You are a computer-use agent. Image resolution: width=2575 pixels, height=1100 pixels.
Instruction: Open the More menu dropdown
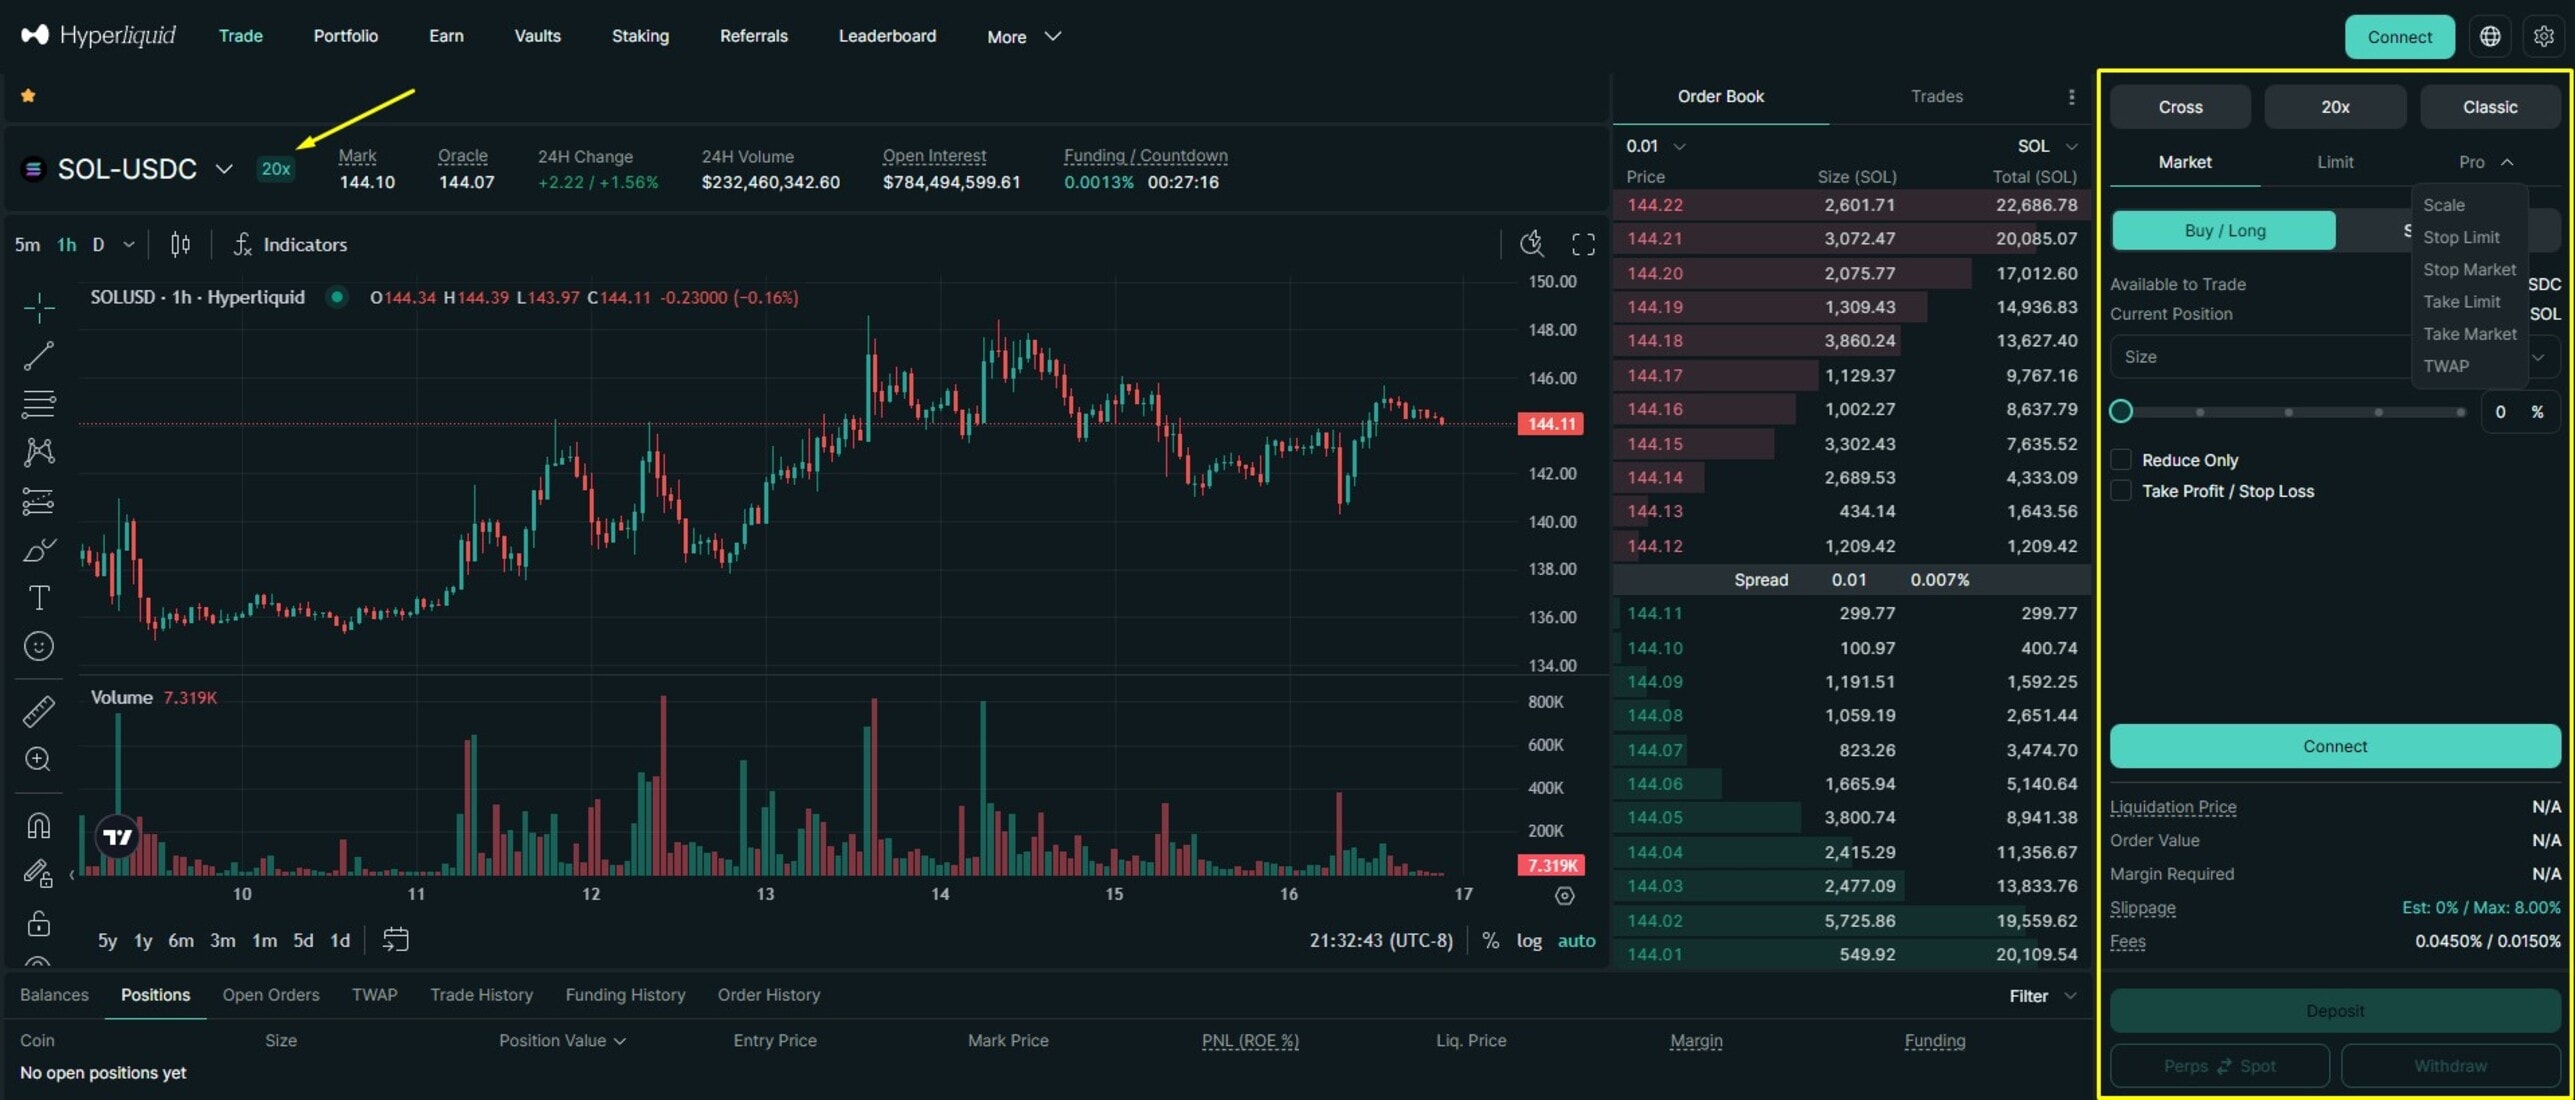click(x=1023, y=36)
